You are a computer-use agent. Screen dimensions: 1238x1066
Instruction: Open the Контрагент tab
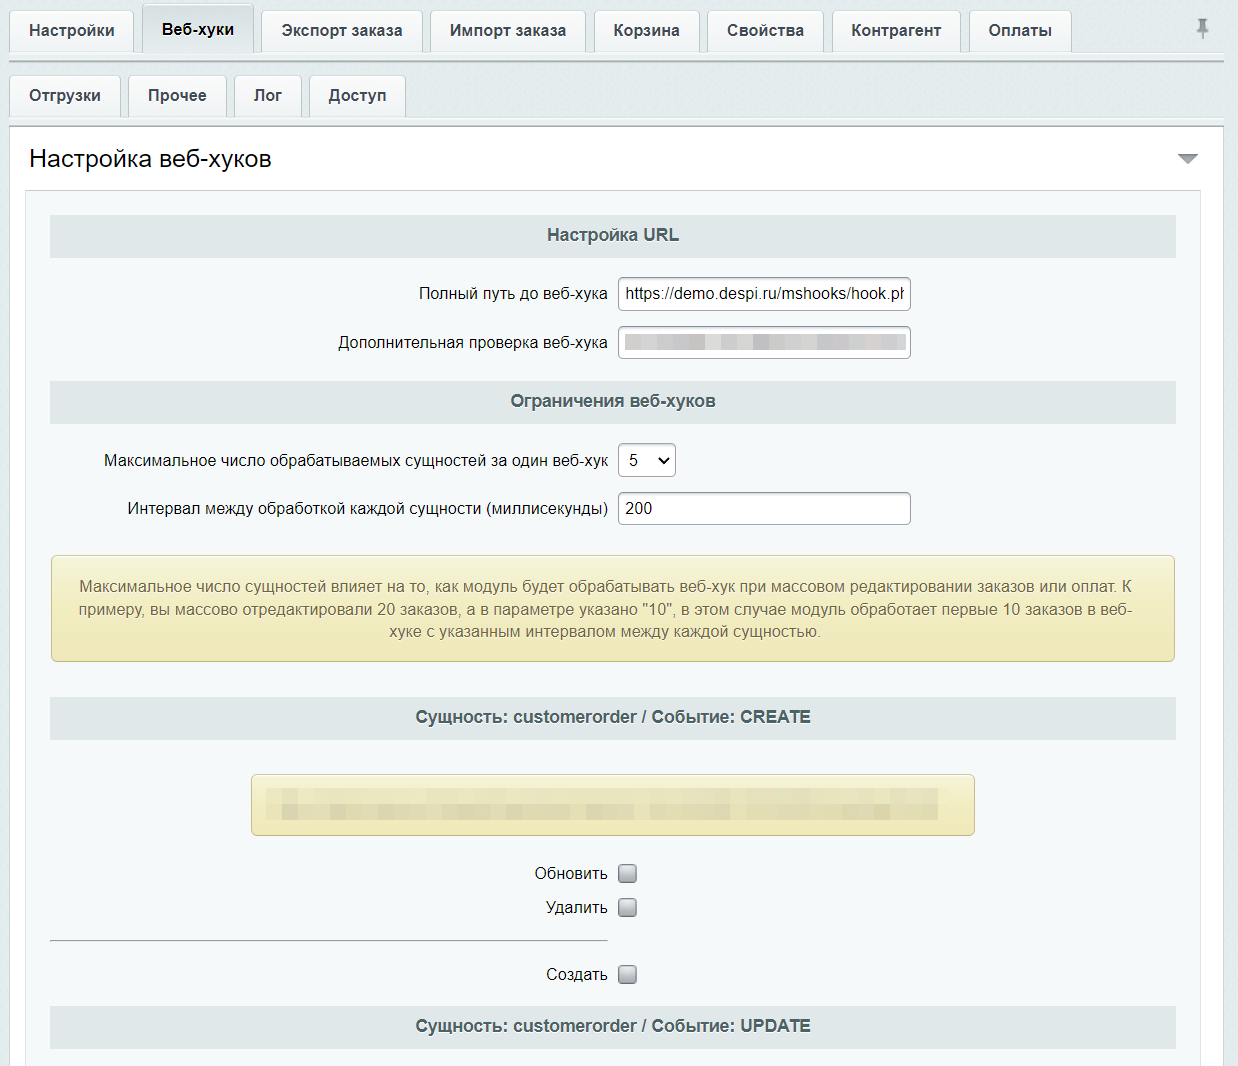896,31
